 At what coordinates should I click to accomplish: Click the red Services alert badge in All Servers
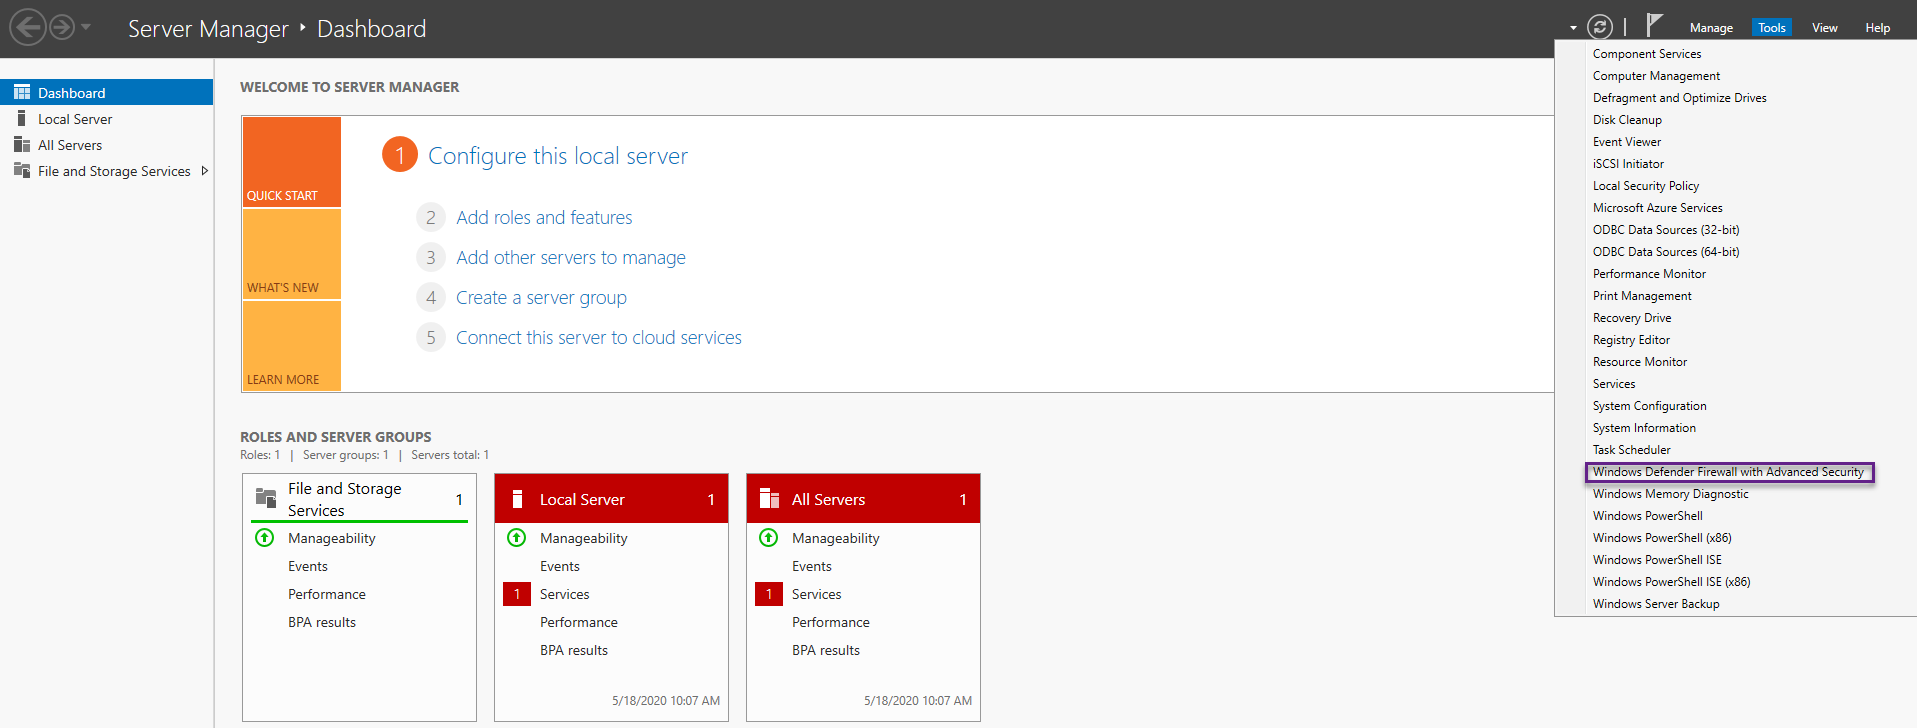pos(768,594)
